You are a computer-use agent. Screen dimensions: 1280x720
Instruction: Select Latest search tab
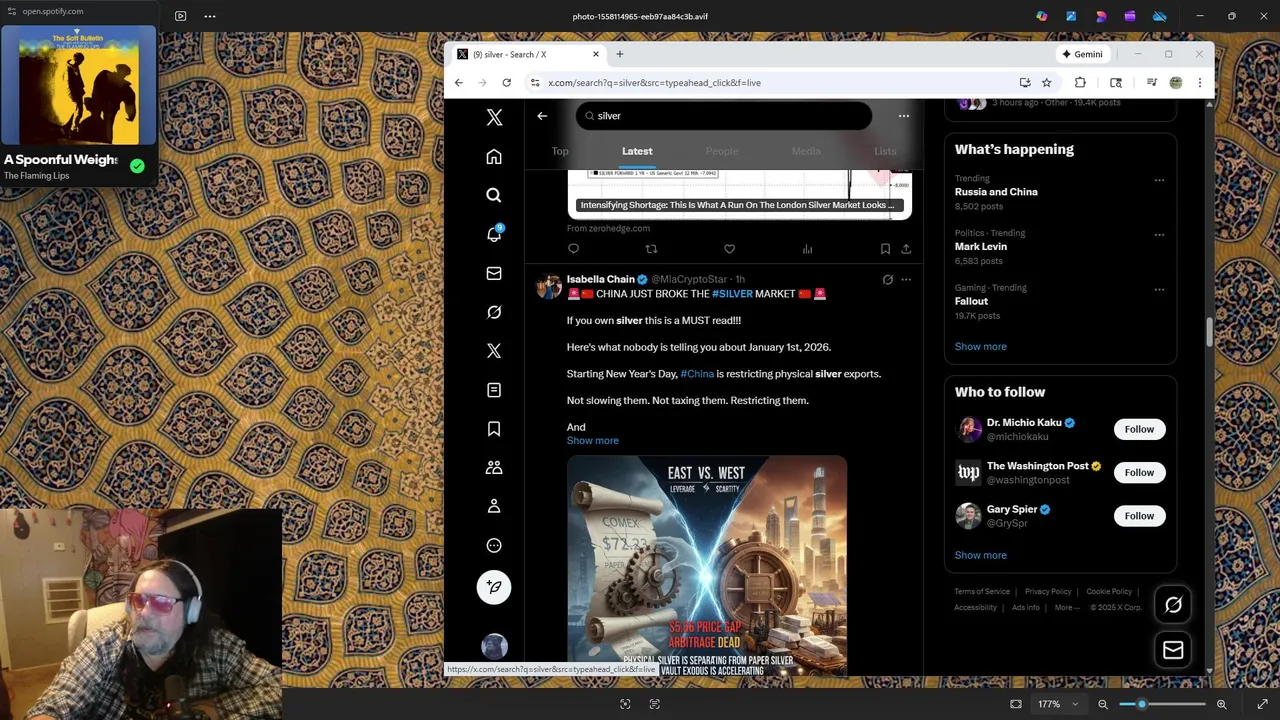pos(637,152)
